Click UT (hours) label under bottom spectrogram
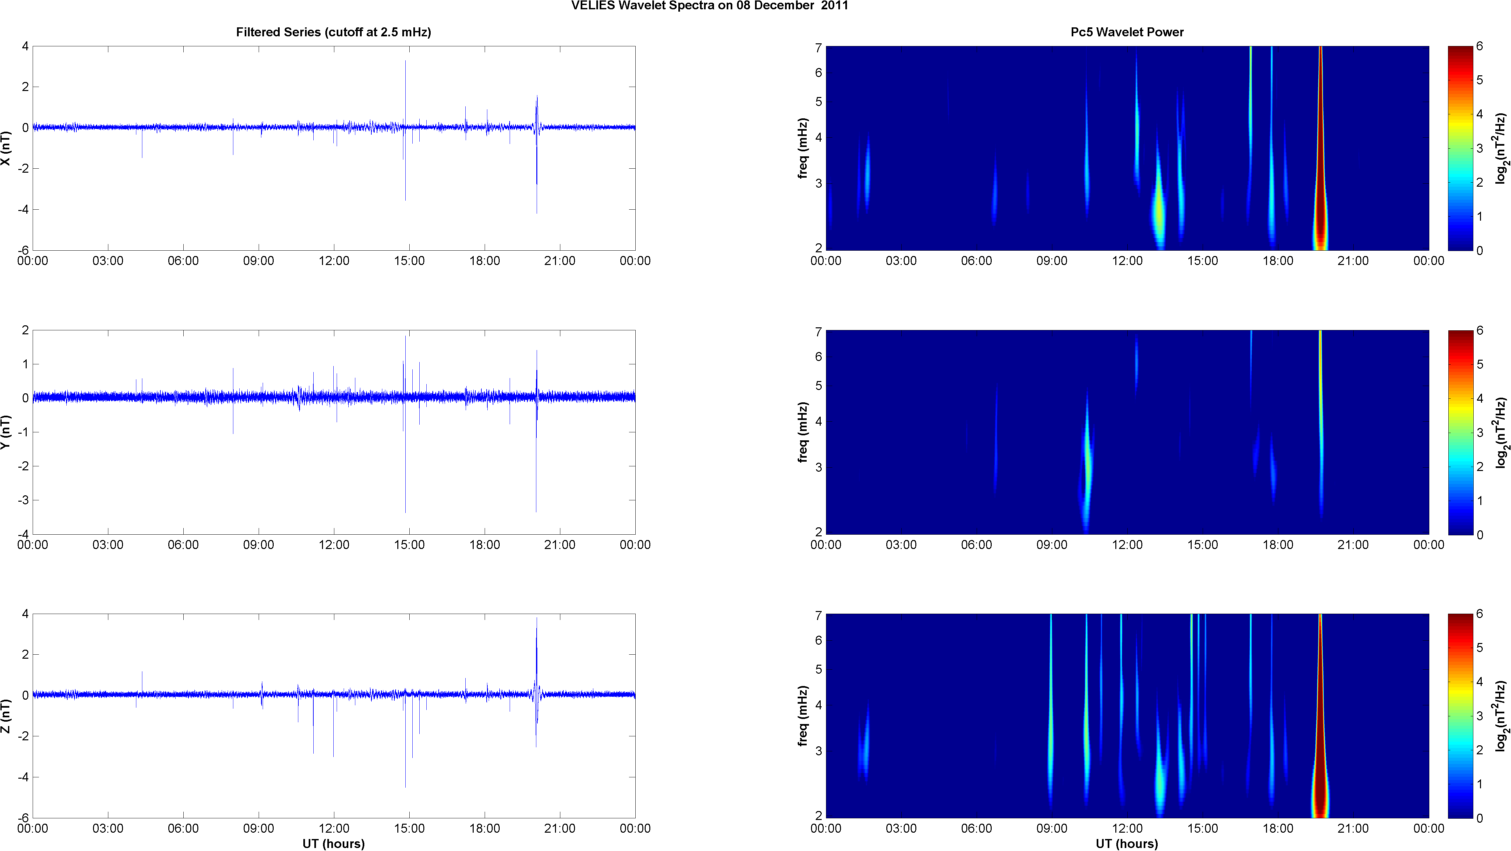This screenshot has height=851, width=1511. point(1127,844)
